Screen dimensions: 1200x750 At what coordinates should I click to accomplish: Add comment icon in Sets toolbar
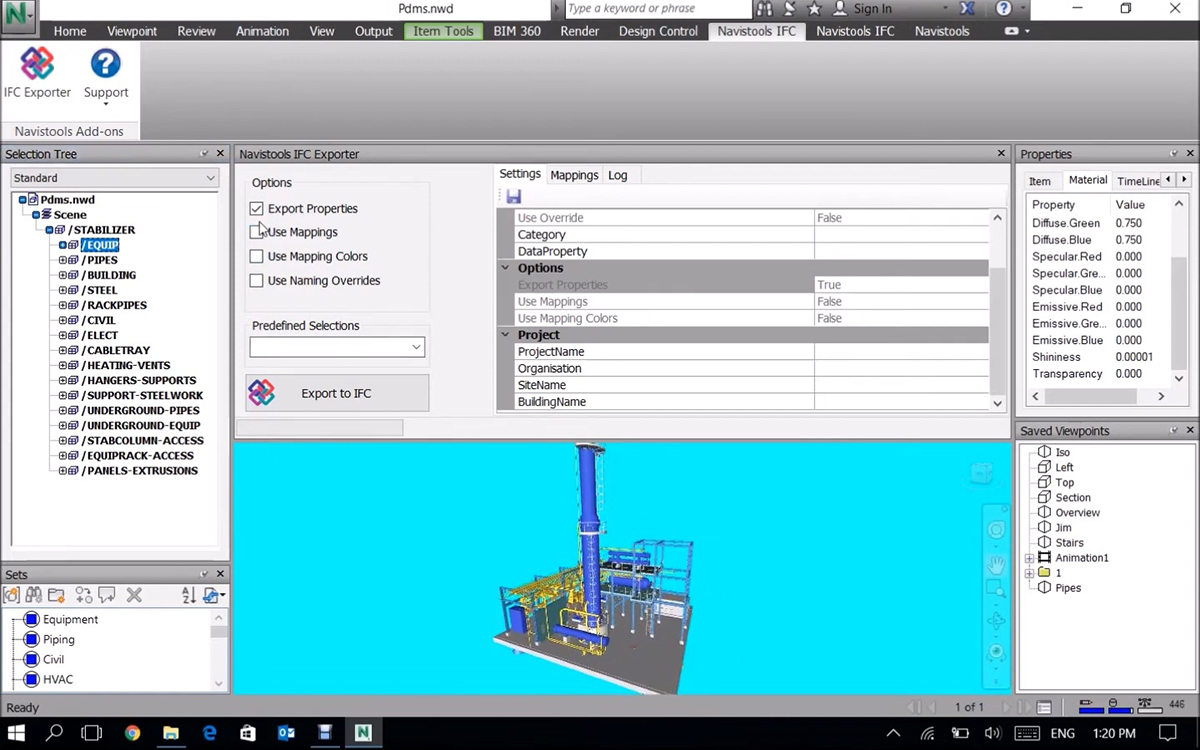[x=106, y=595]
